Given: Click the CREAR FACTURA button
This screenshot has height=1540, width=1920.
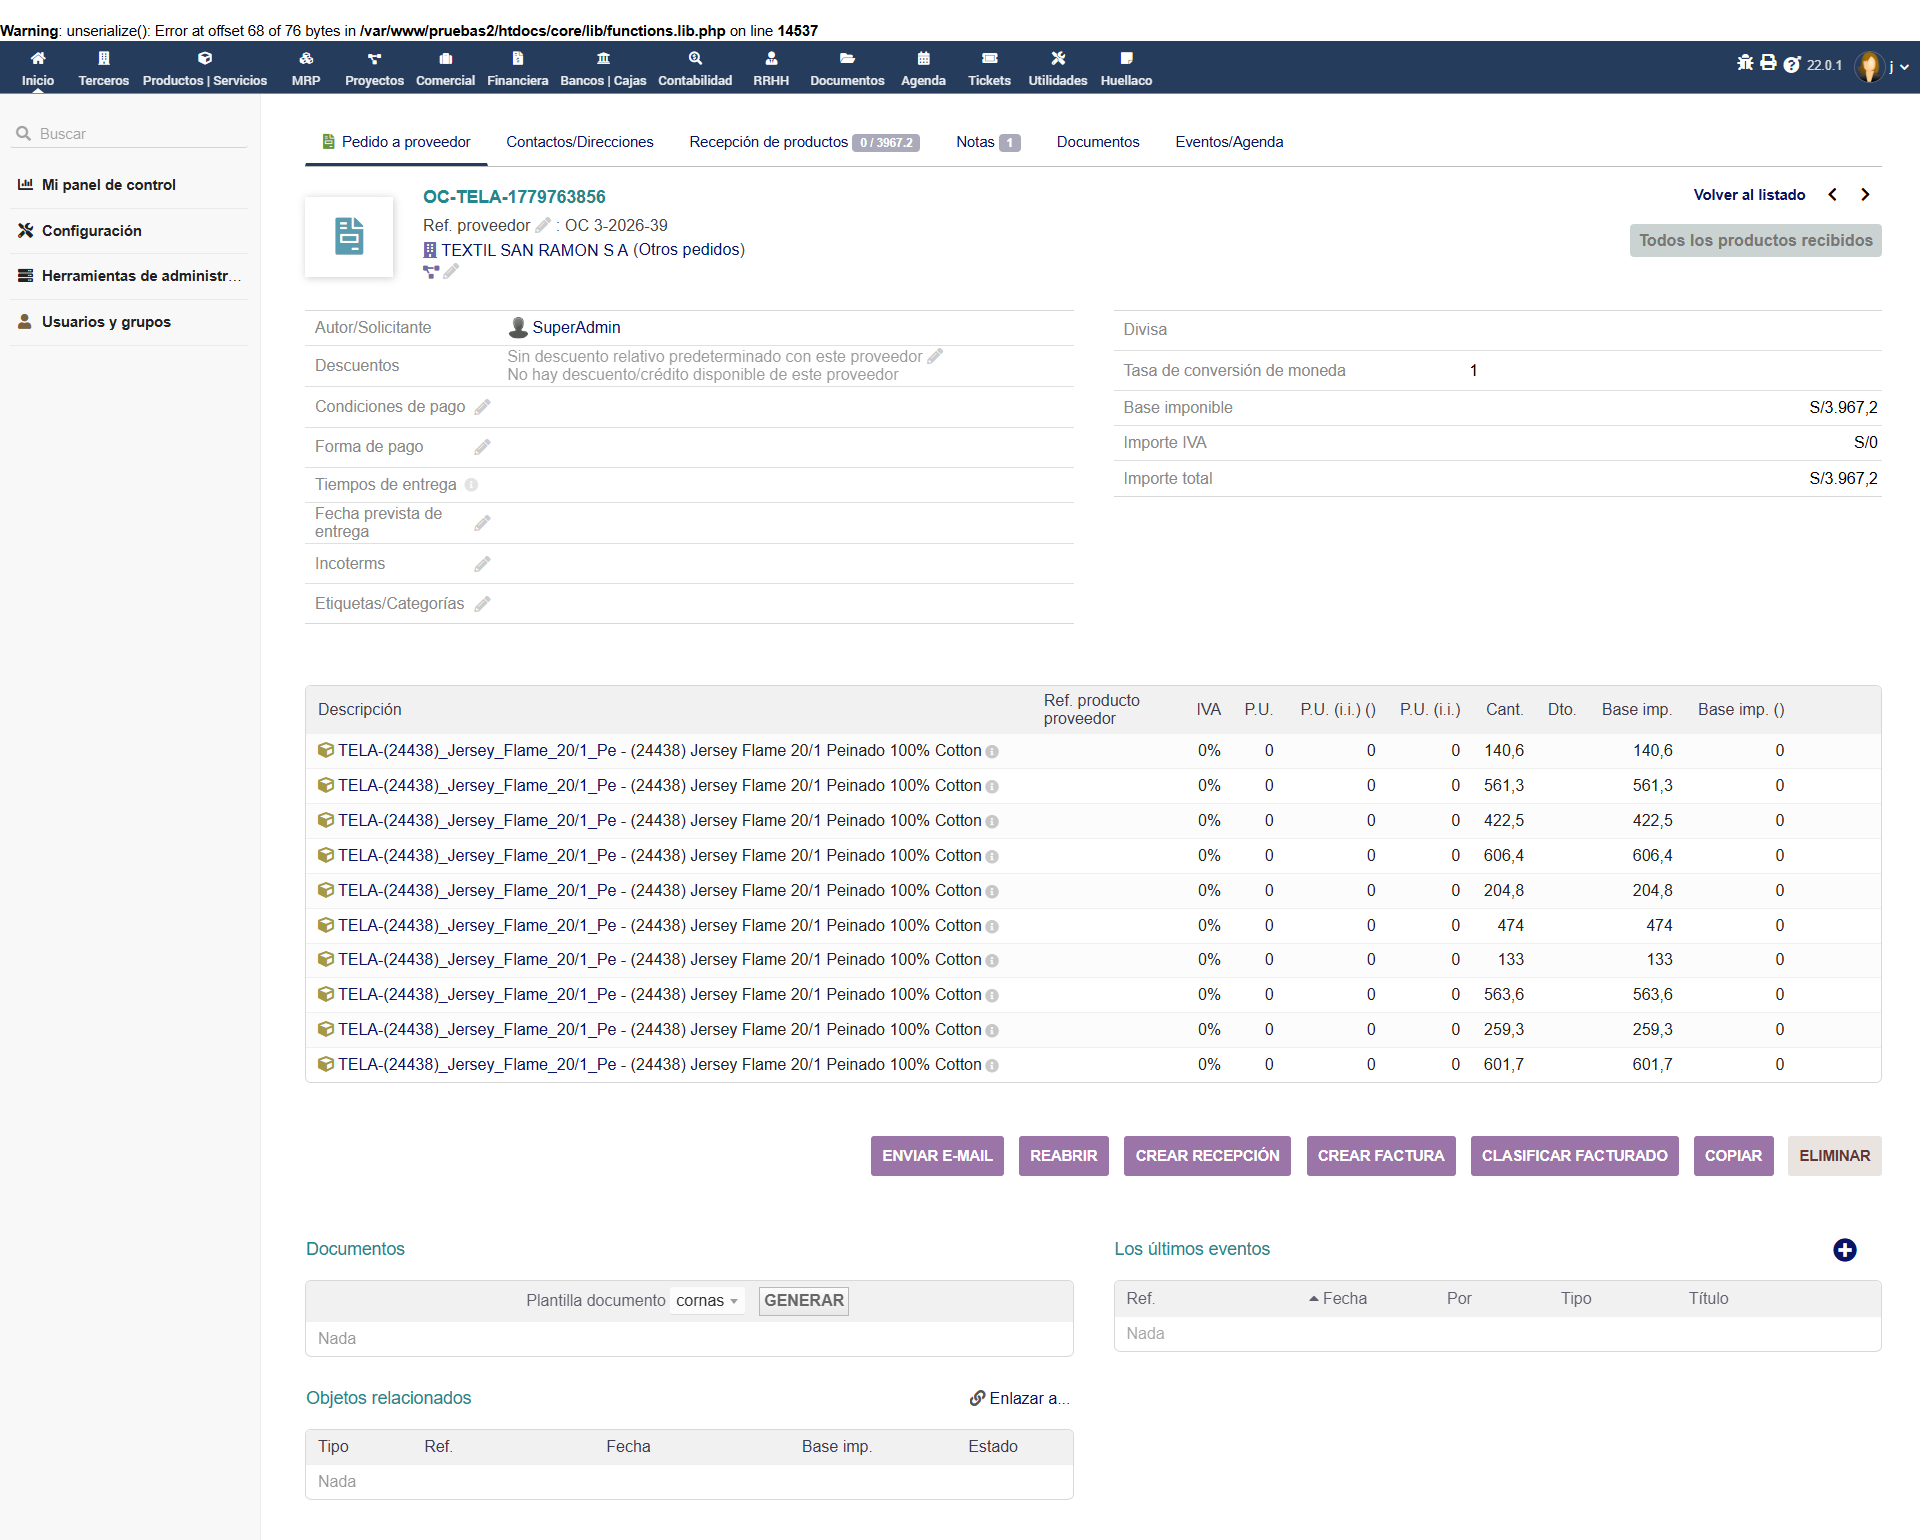Looking at the screenshot, I should click(x=1381, y=1156).
